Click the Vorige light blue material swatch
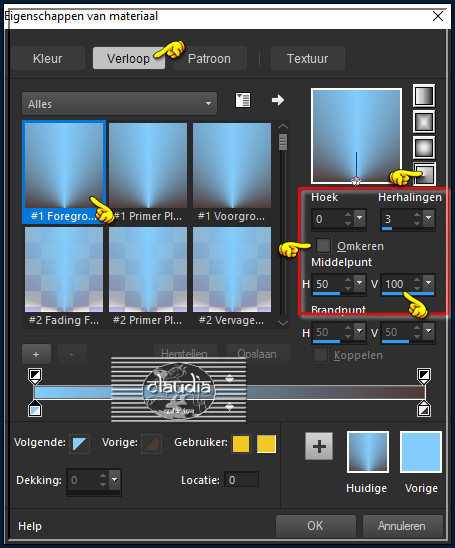Screen dimensions: 455x548 pyautogui.click(x=421, y=452)
